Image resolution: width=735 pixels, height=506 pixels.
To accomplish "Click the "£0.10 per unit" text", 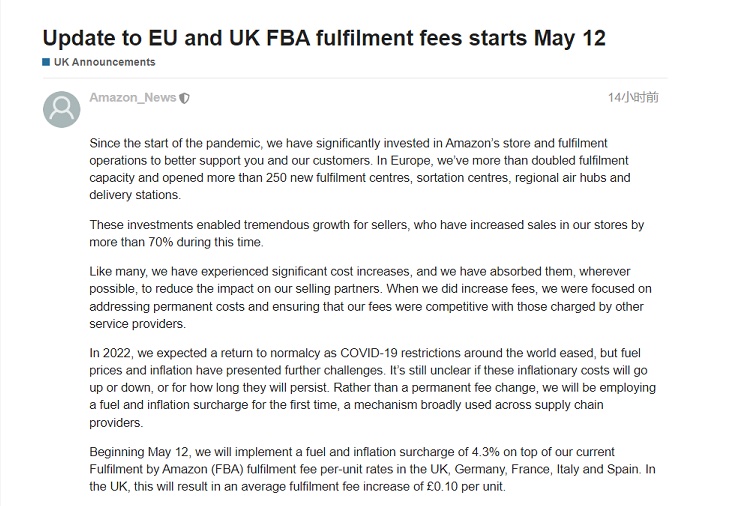I will 465,487.
